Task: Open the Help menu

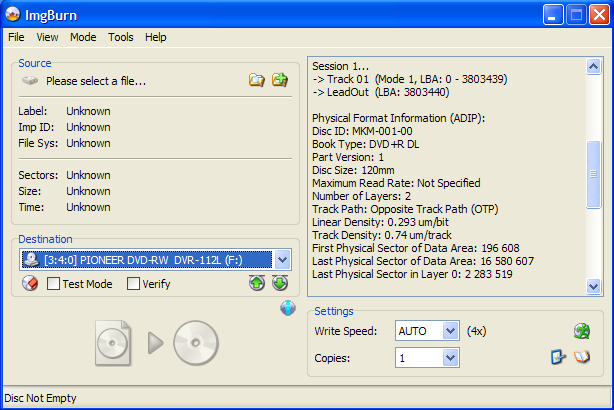Action: [156, 37]
